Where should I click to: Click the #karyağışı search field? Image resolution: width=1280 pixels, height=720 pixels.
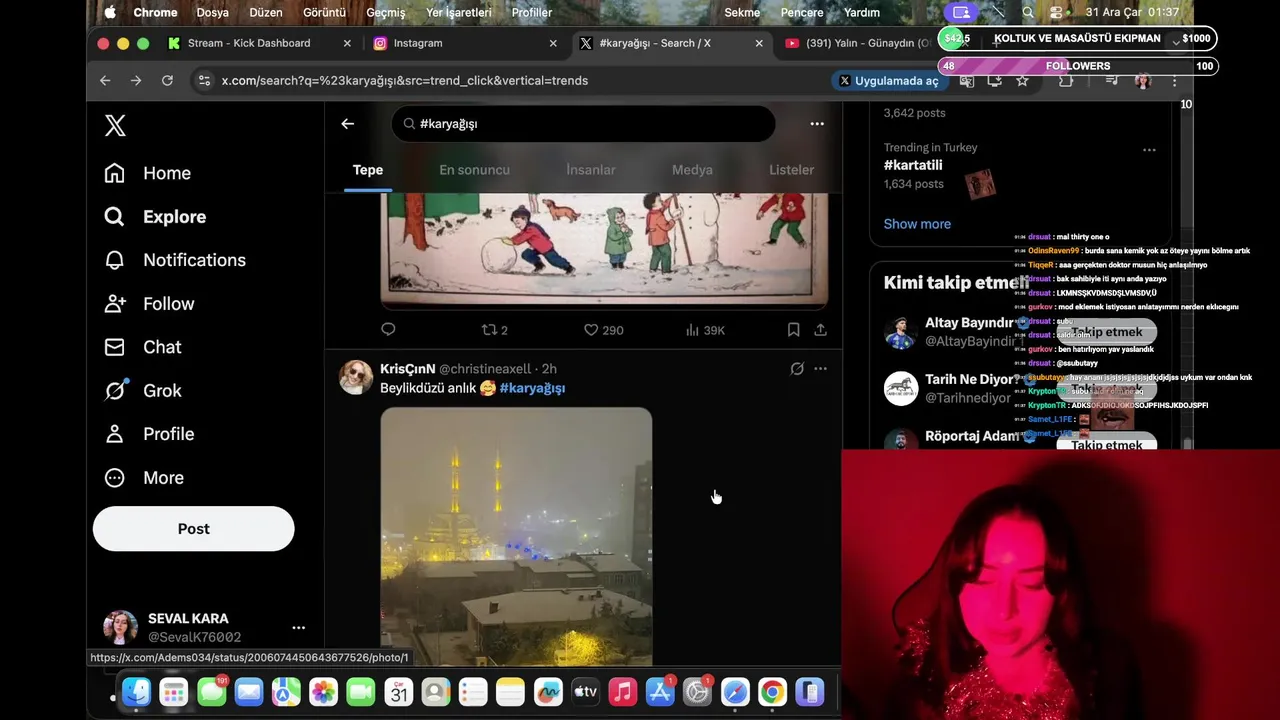(583, 123)
